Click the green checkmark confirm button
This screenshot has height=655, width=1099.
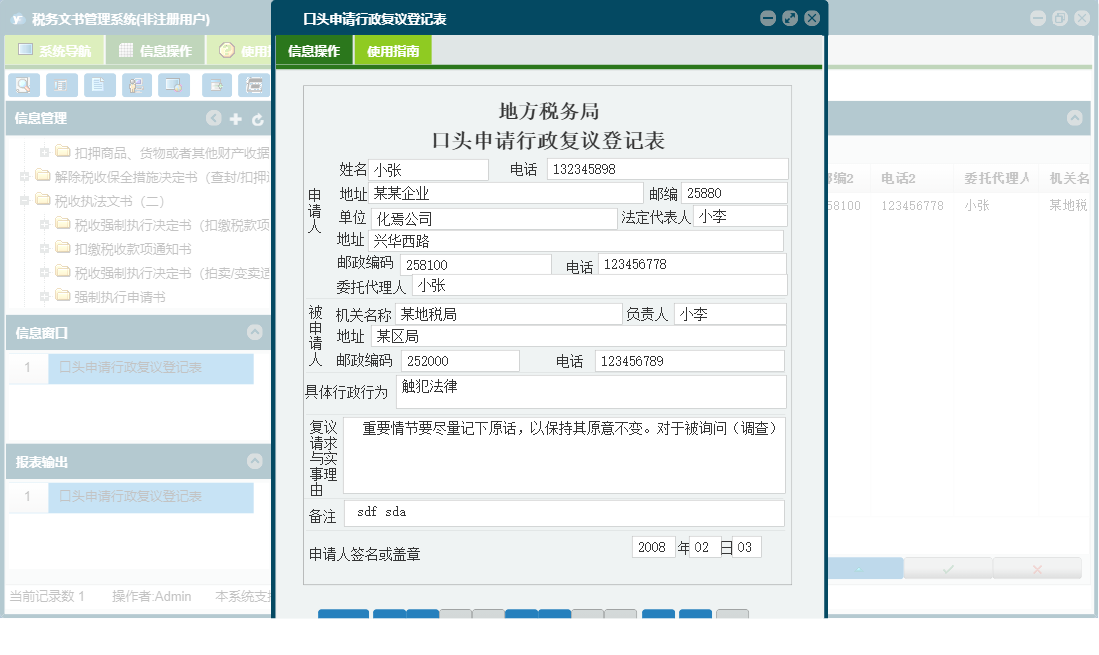click(946, 567)
